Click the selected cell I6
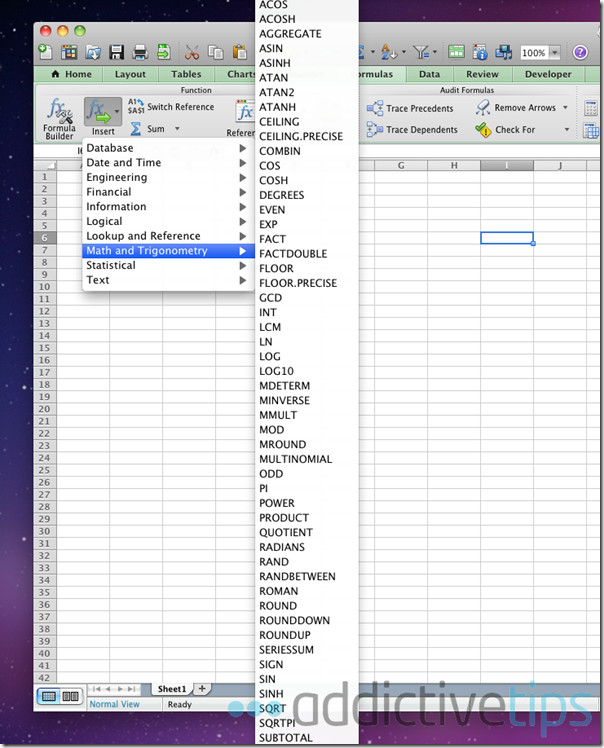Image resolution: width=604 pixels, height=748 pixels. (x=507, y=238)
